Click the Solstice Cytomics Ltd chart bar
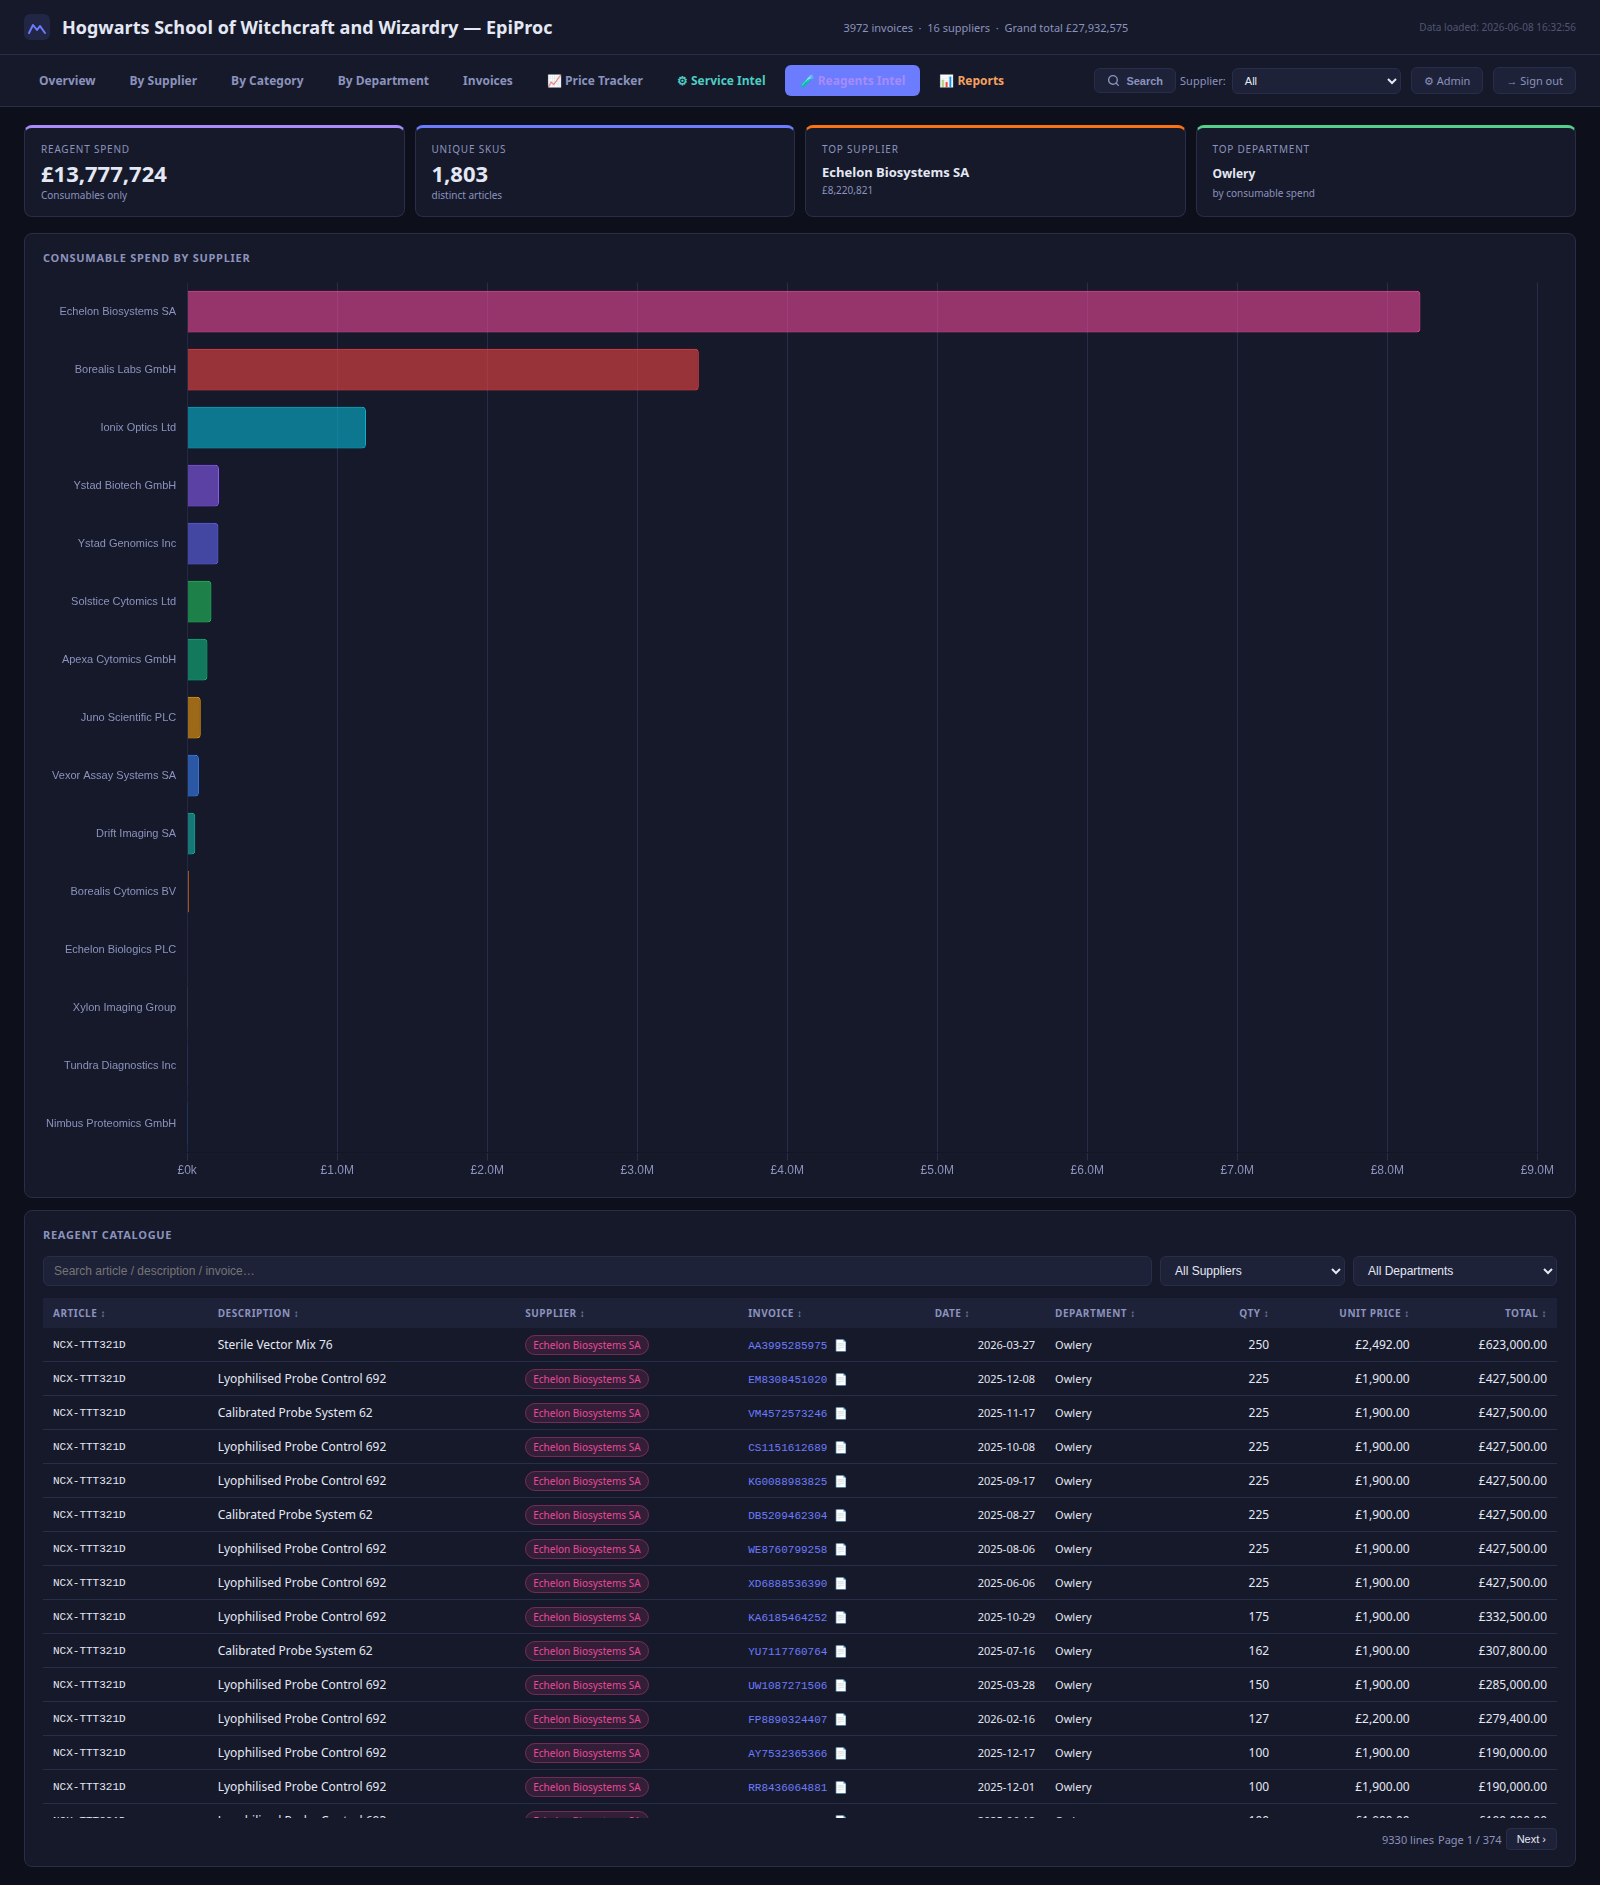1600x1885 pixels. pyautogui.click(x=199, y=602)
